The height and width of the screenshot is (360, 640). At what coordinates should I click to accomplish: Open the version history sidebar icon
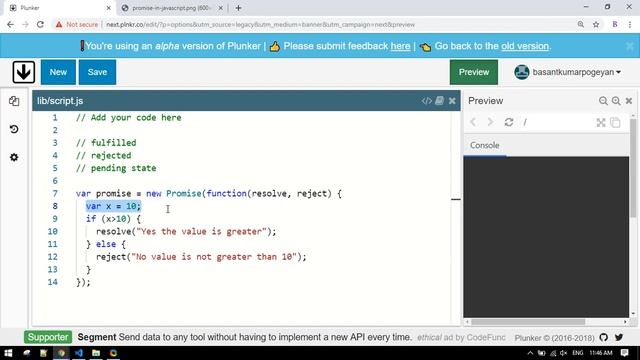click(x=14, y=129)
